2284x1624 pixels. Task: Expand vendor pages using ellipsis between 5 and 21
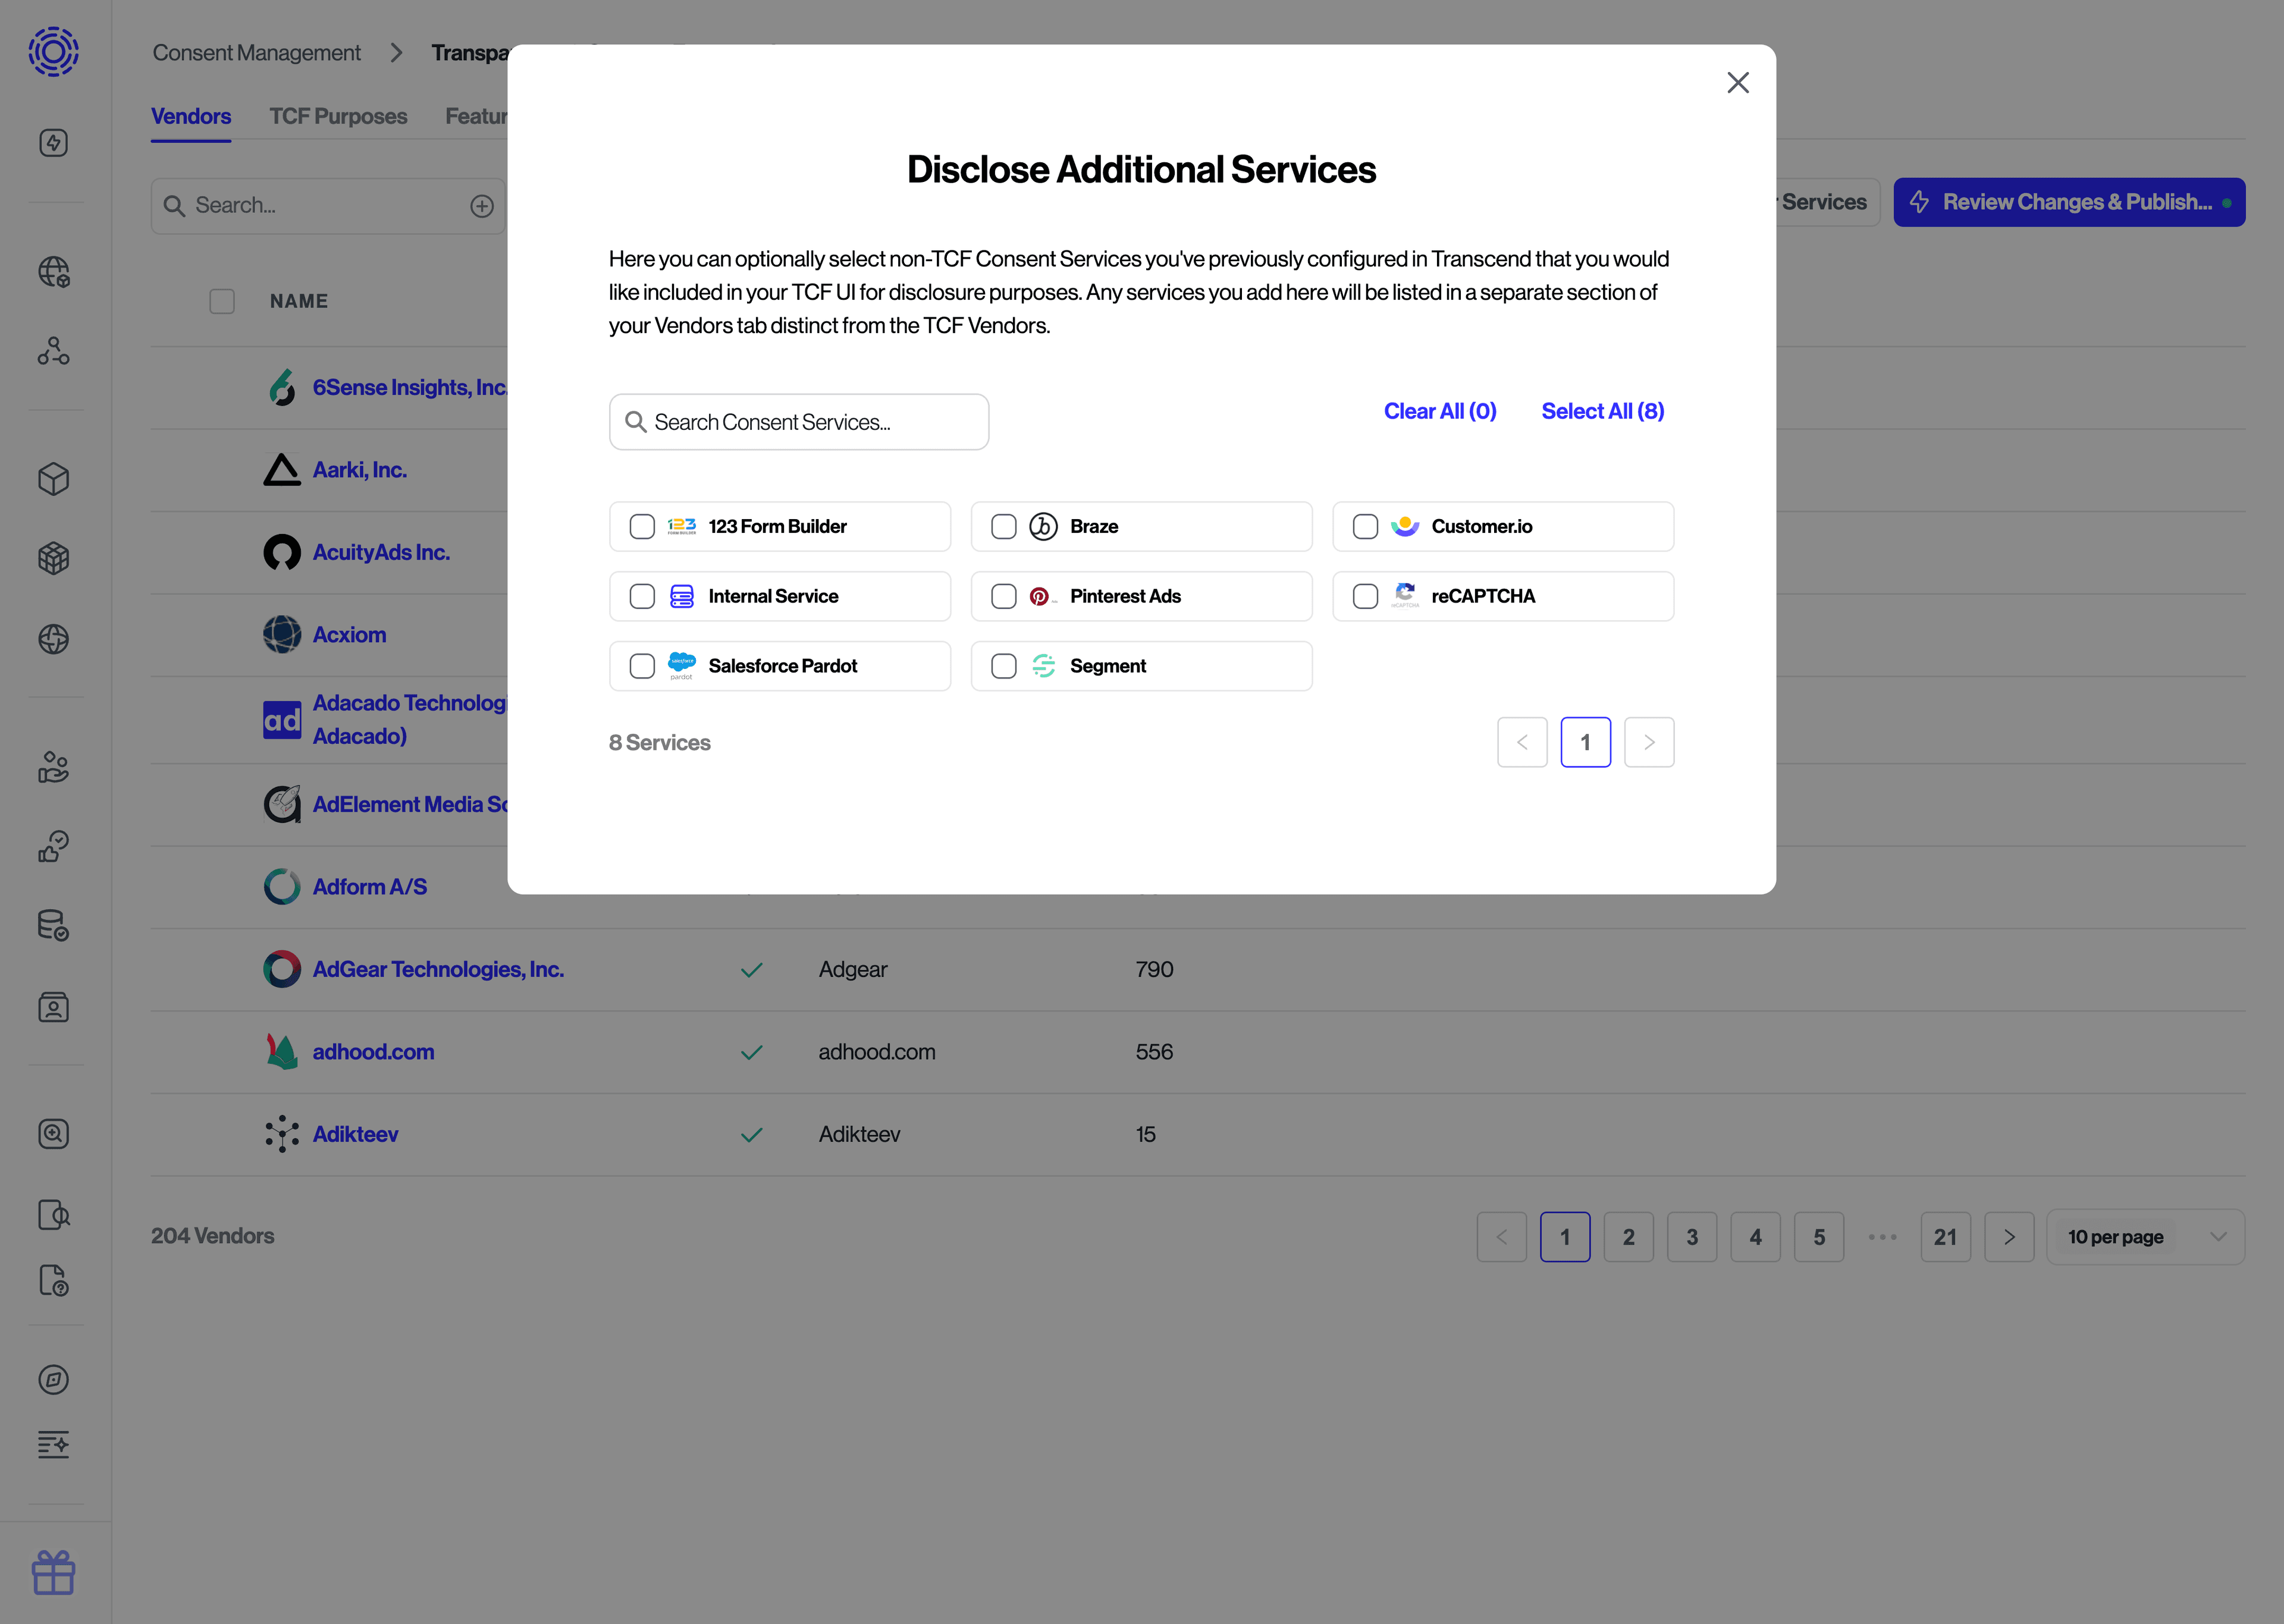[x=1882, y=1236]
